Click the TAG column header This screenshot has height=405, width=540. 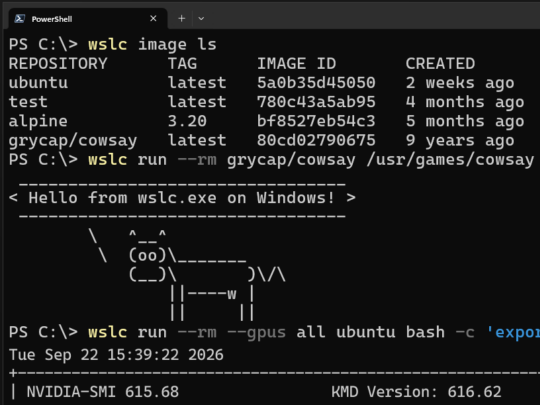(x=182, y=64)
